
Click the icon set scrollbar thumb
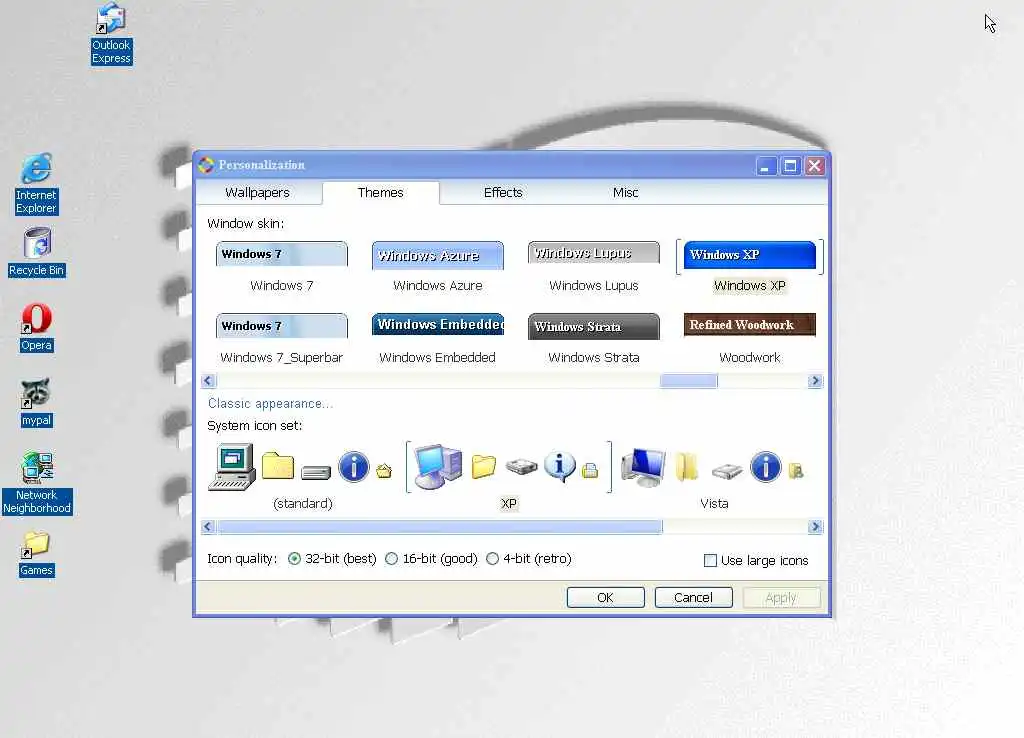pyautogui.click(x=440, y=526)
